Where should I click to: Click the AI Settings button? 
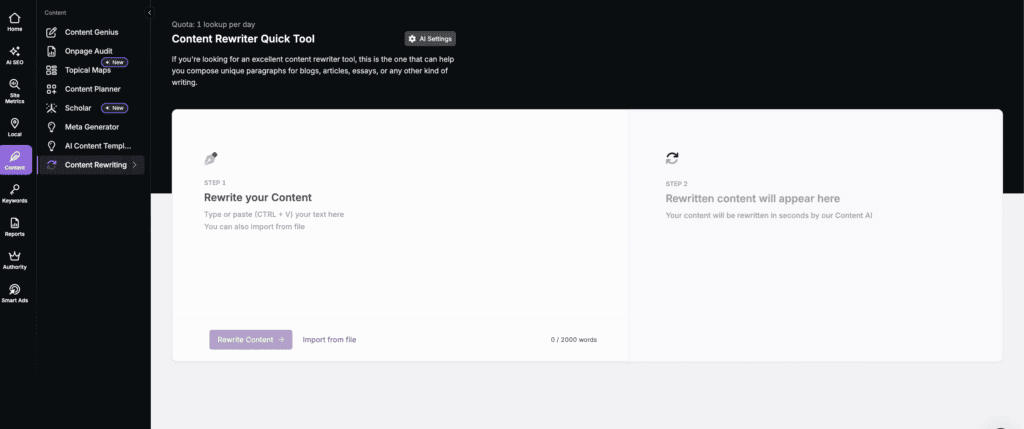coord(430,39)
